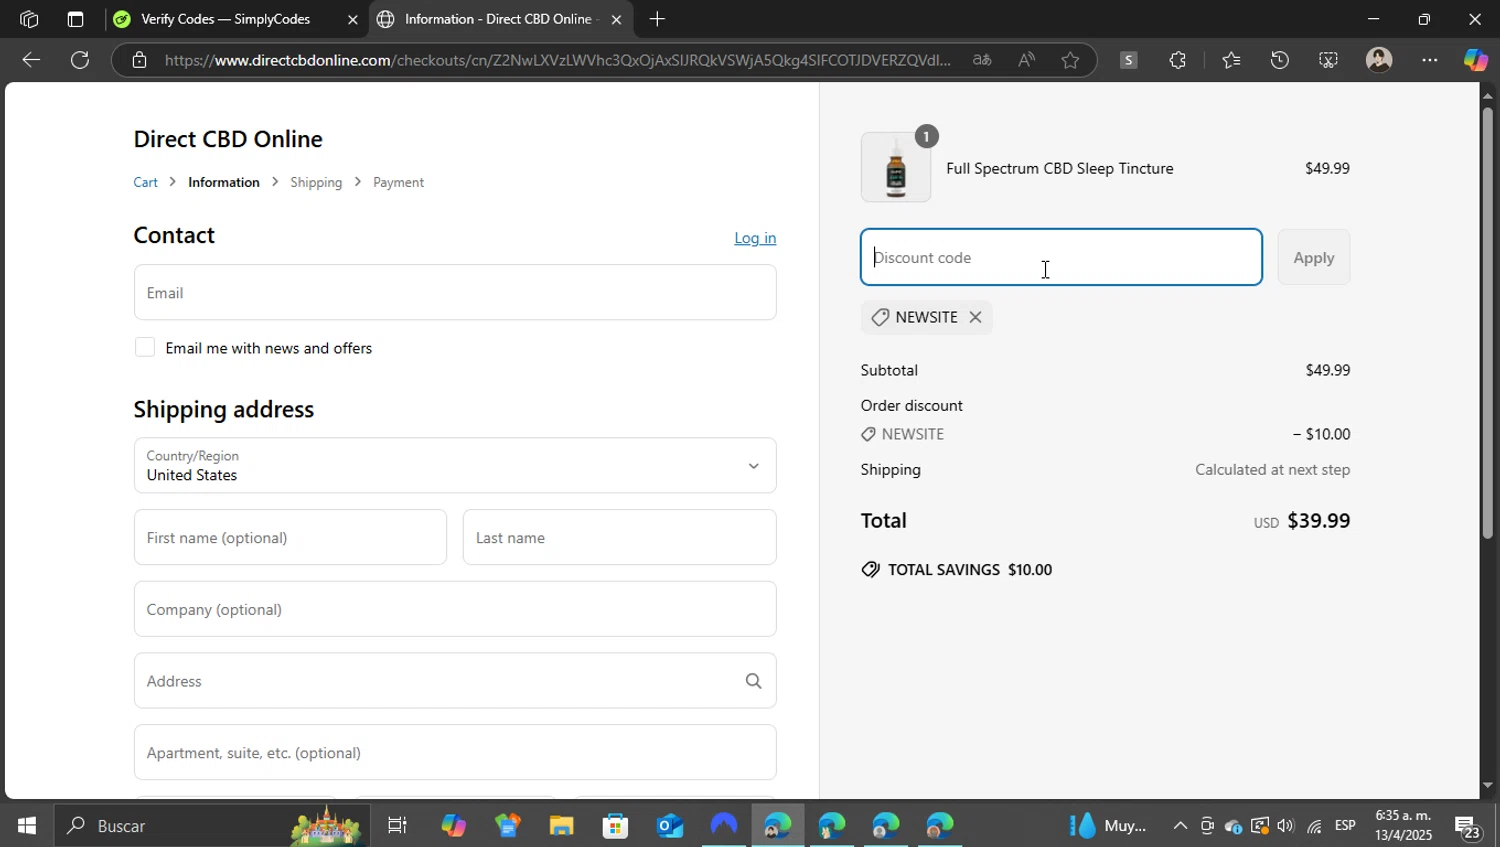The image size is (1500, 847).
Task: Open the SimplyCodes extension icon
Action: [x=1128, y=60]
